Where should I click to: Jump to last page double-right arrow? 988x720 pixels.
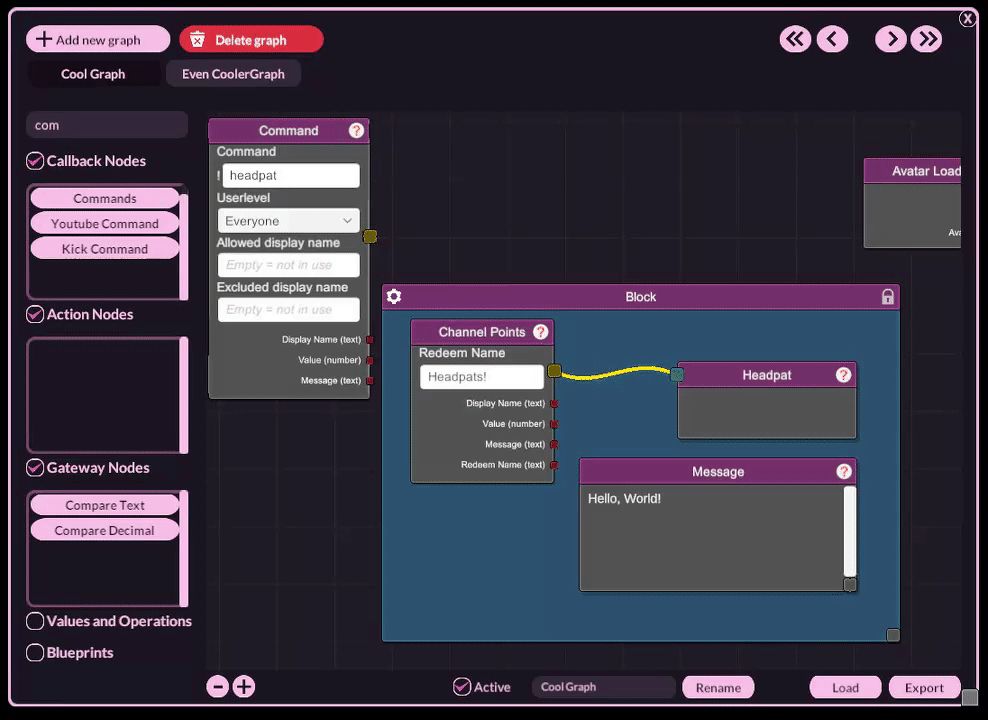coord(927,39)
